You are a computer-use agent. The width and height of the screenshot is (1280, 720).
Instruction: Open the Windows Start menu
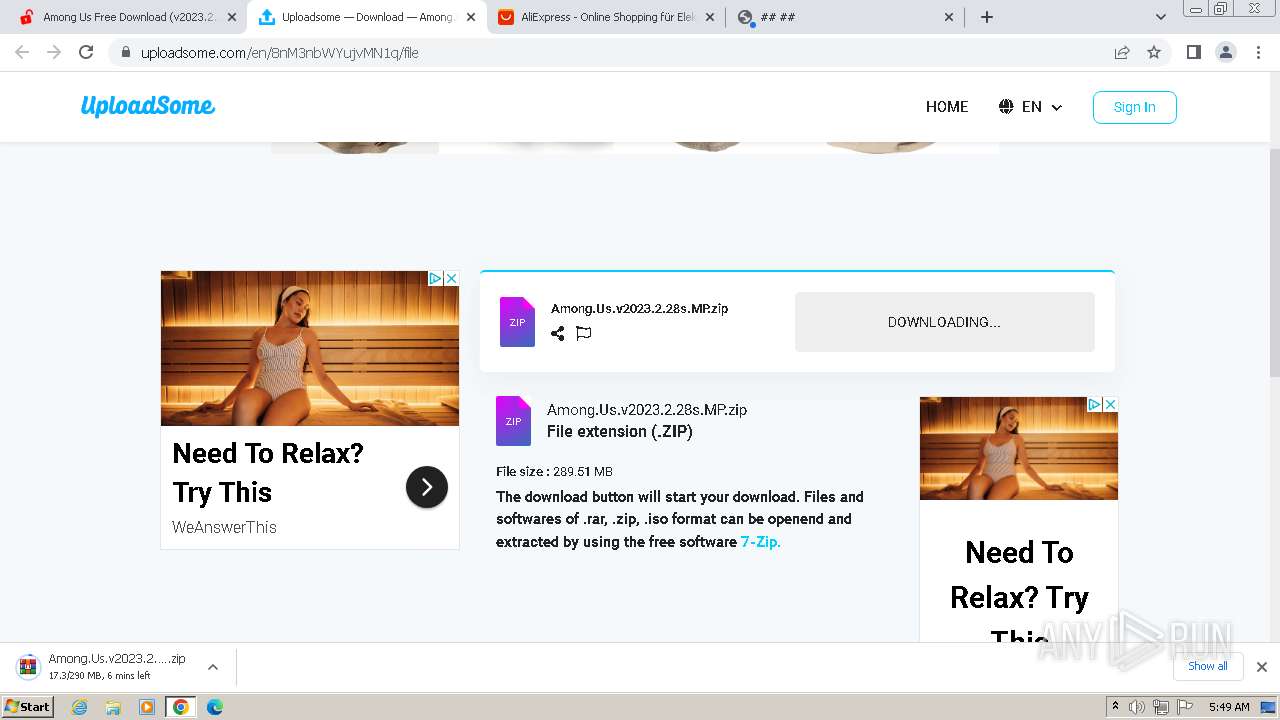(x=28, y=706)
